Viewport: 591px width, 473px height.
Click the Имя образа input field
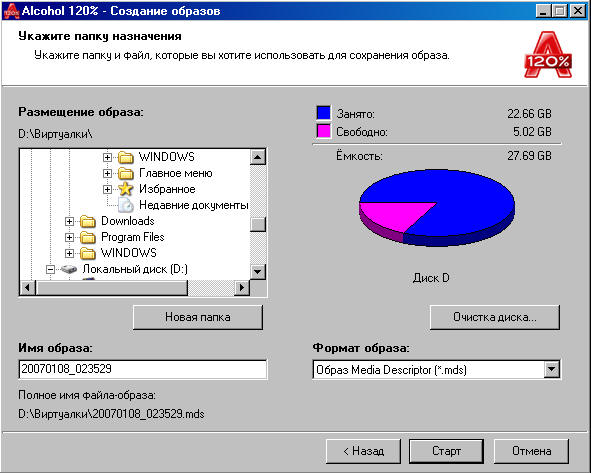(142, 369)
